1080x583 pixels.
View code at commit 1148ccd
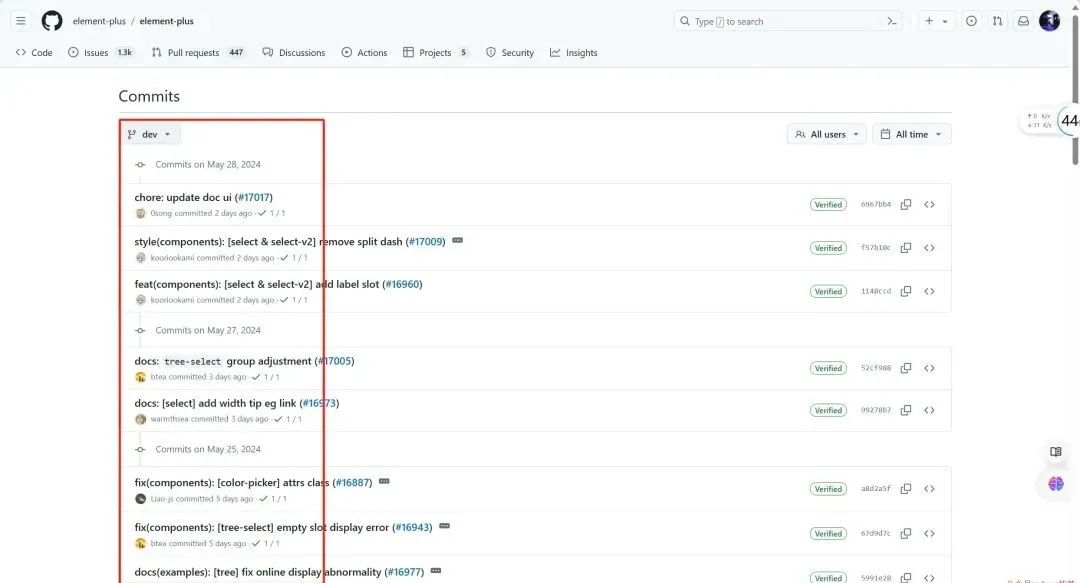(929, 291)
